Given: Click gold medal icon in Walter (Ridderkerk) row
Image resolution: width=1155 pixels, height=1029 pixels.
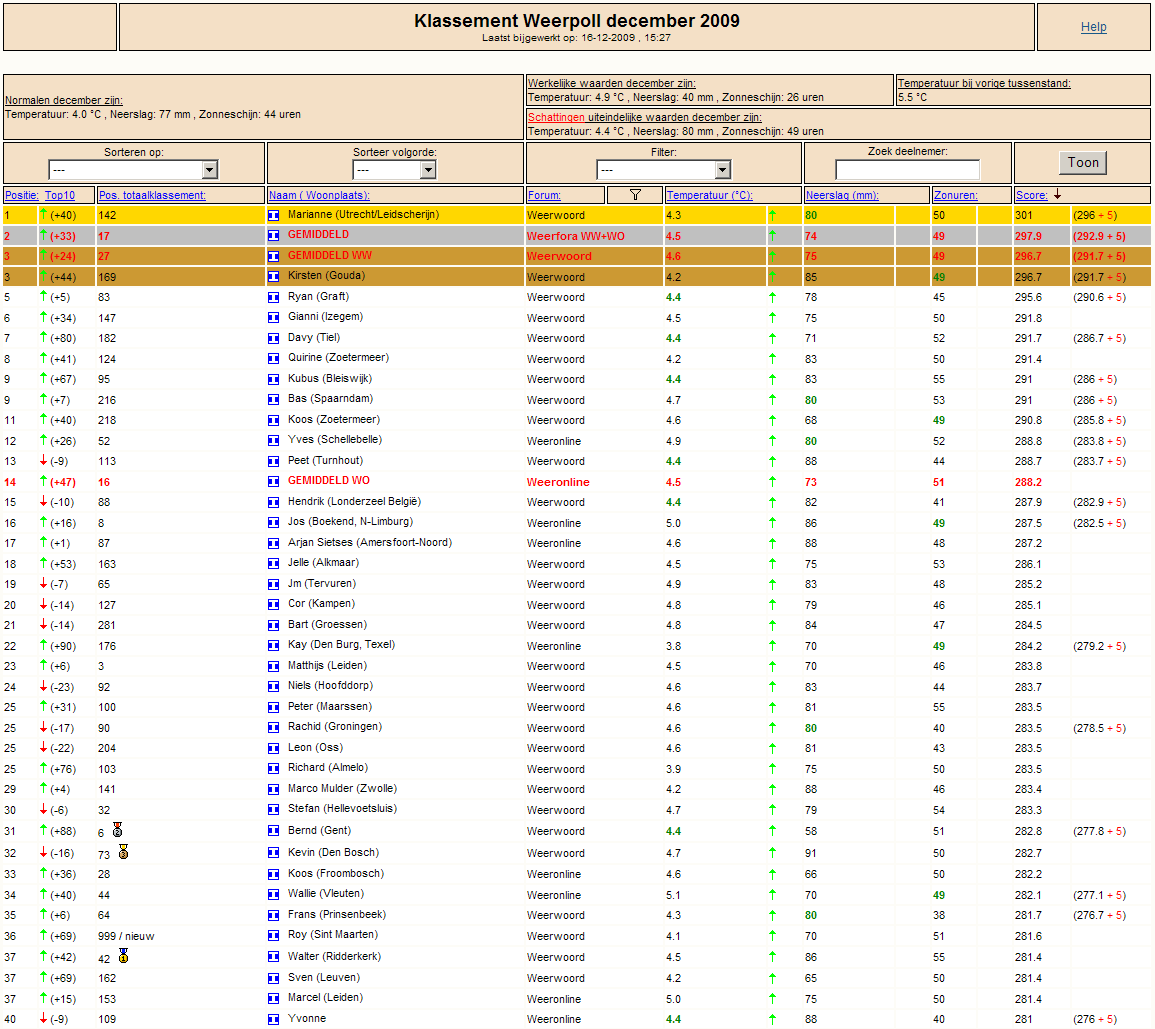Looking at the screenshot, I should click(123, 956).
